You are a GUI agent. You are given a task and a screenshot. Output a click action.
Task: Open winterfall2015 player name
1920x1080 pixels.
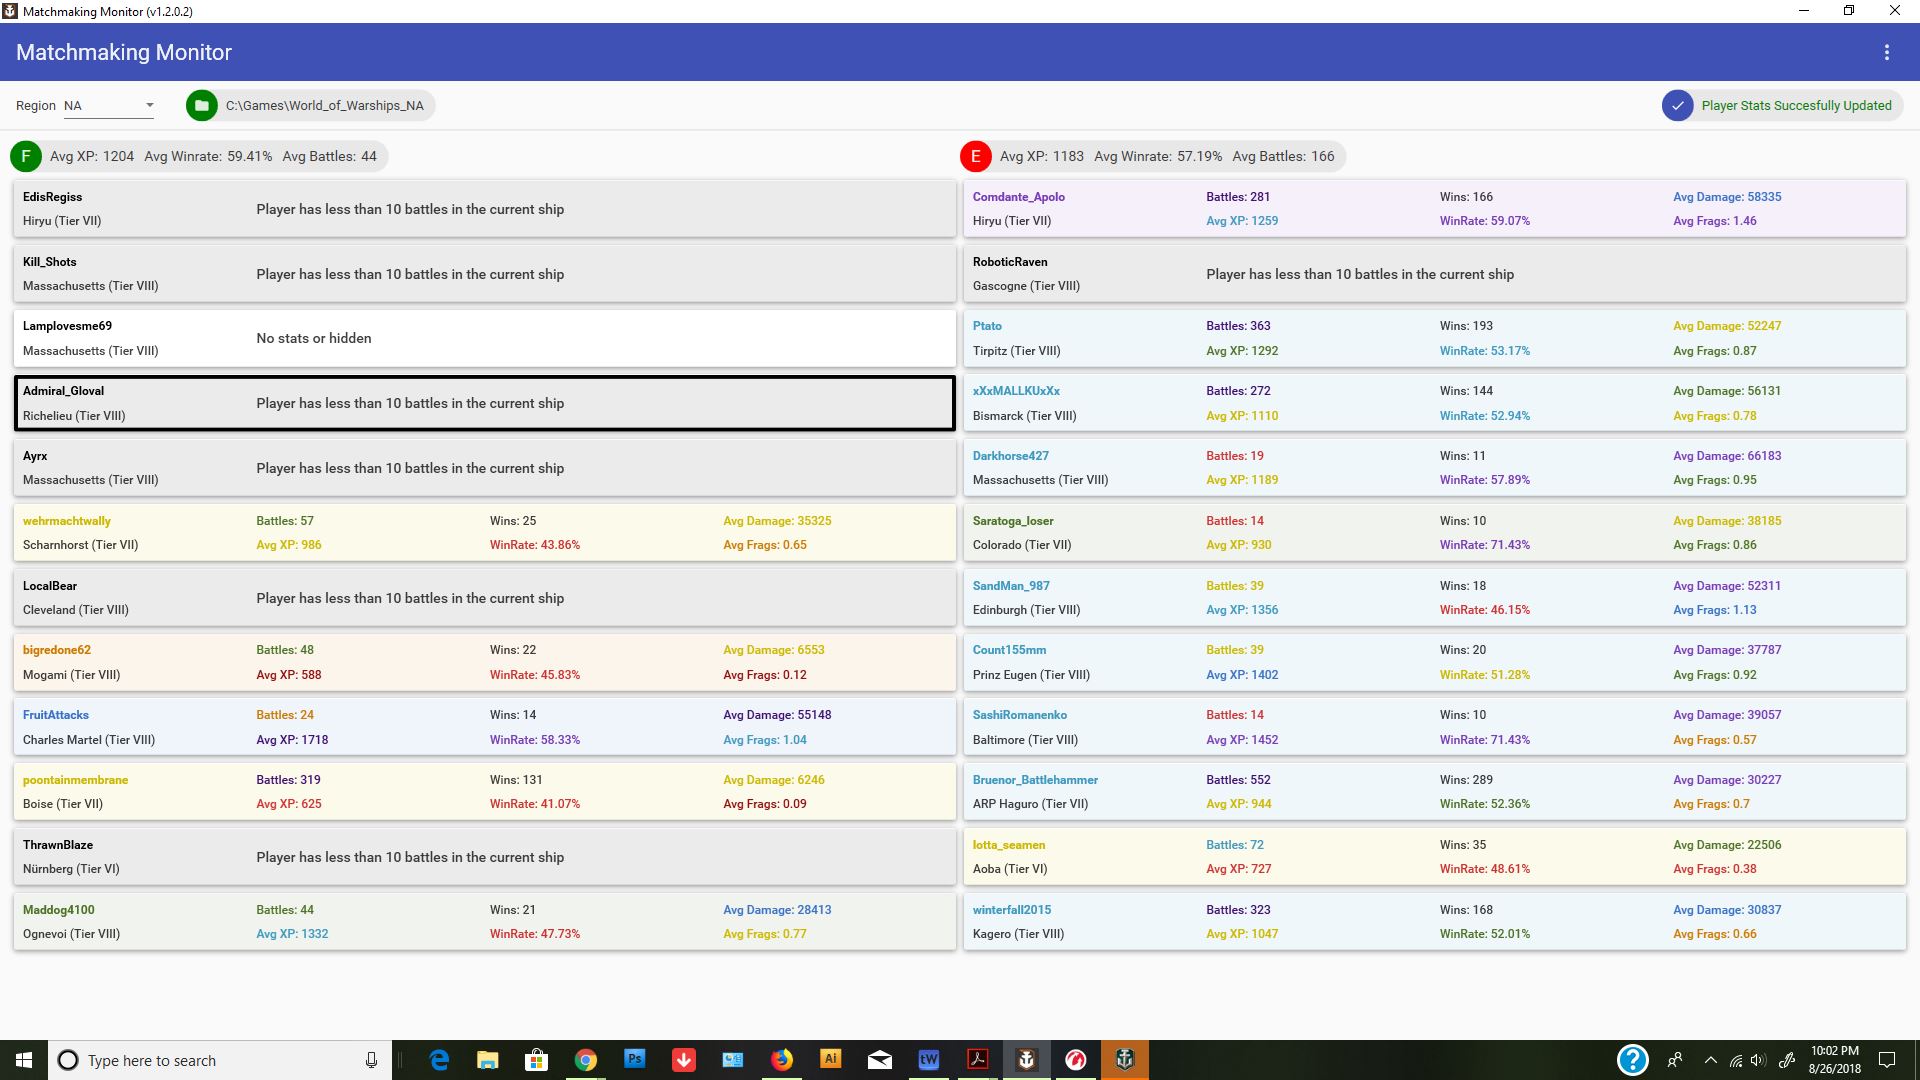coord(1012,910)
